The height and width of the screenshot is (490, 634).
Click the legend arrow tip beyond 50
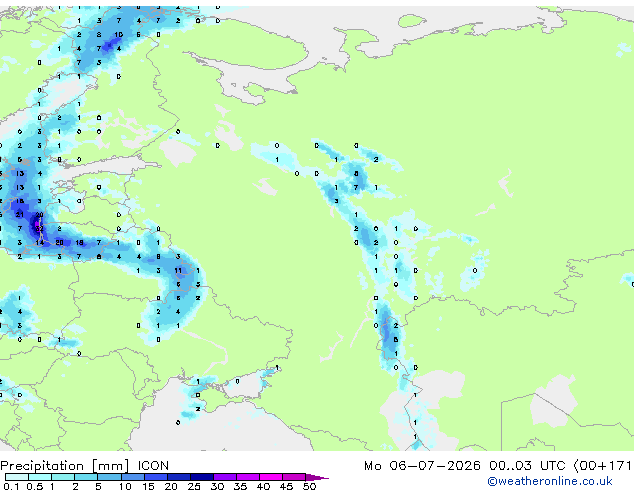pyautogui.click(x=317, y=478)
